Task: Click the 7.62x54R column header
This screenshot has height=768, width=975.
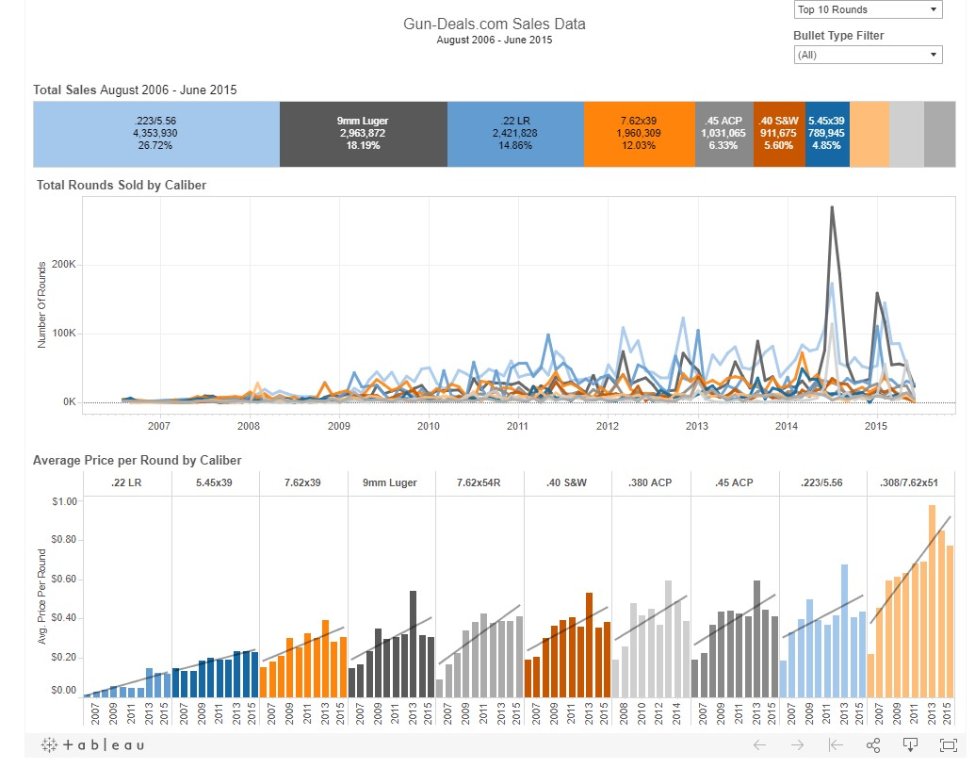Action: (479, 483)
